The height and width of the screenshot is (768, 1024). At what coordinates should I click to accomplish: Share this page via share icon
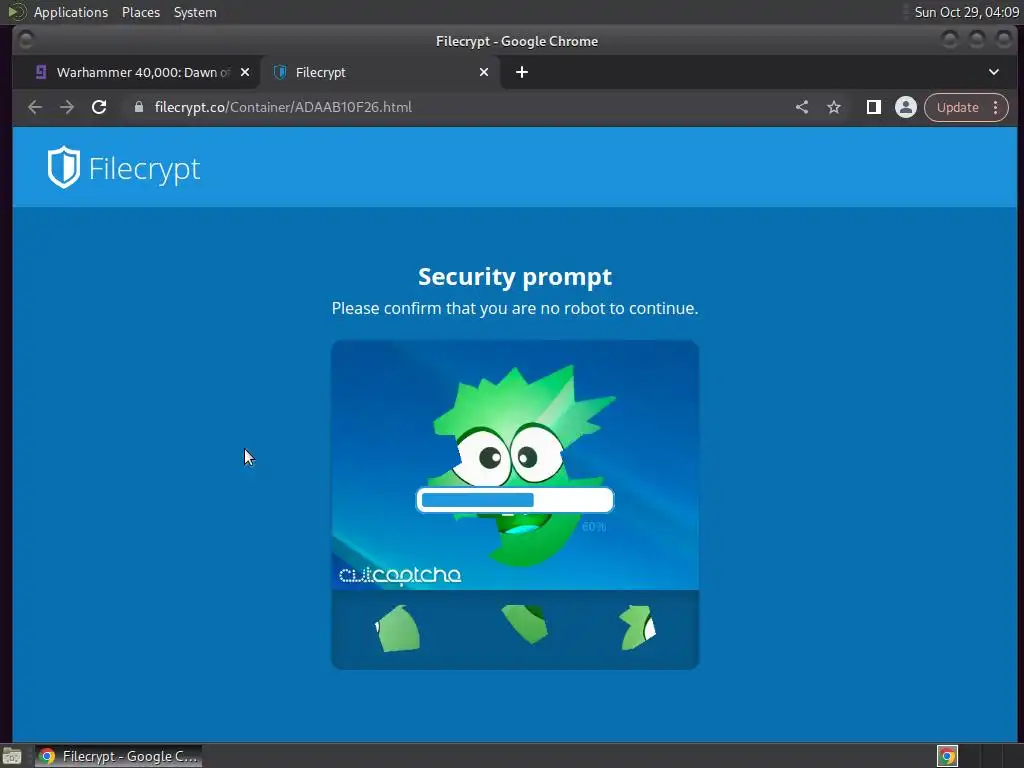pyautogui.click(x=802, y=107)
